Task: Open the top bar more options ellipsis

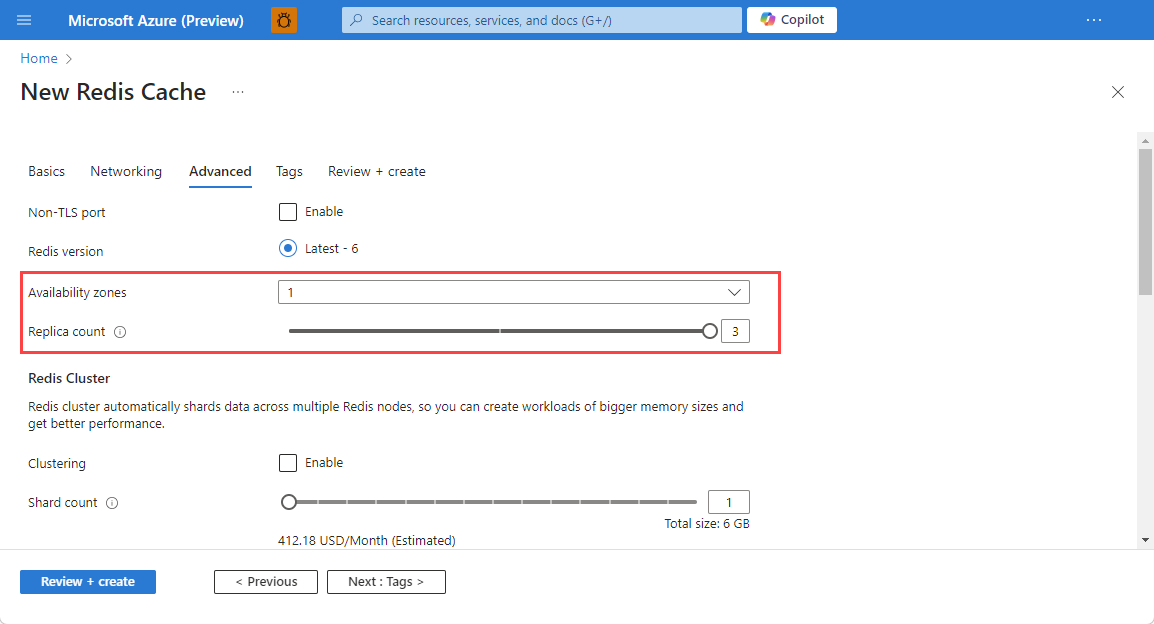Action: coord(1094,20)
